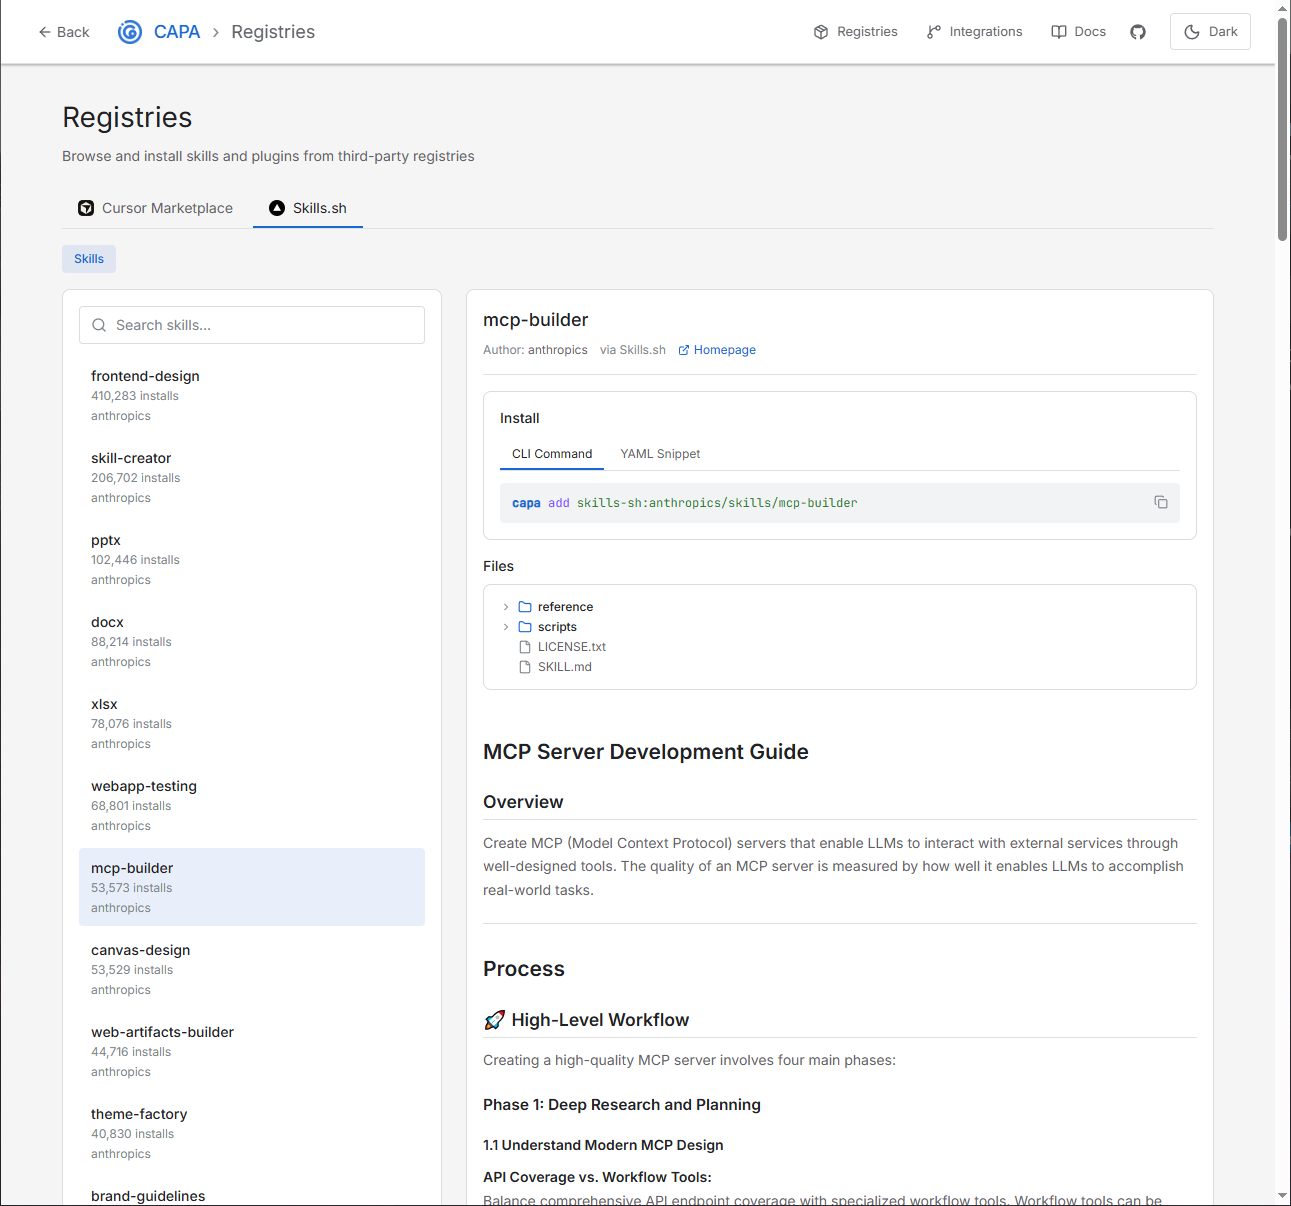Select the web-artifacts-builder skill
The width and height of the screenshot is (1291, 1206).
[x=252, y=1051]
